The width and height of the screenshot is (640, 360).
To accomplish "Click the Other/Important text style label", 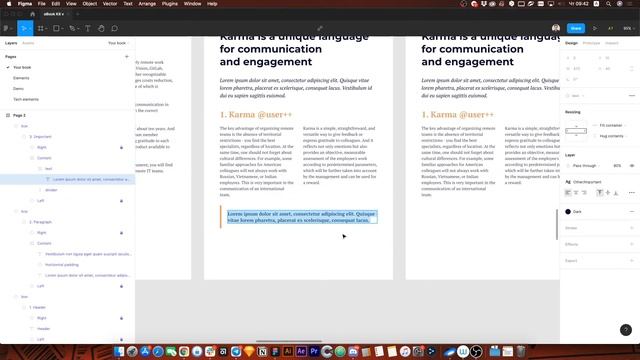I will [587, 182].
